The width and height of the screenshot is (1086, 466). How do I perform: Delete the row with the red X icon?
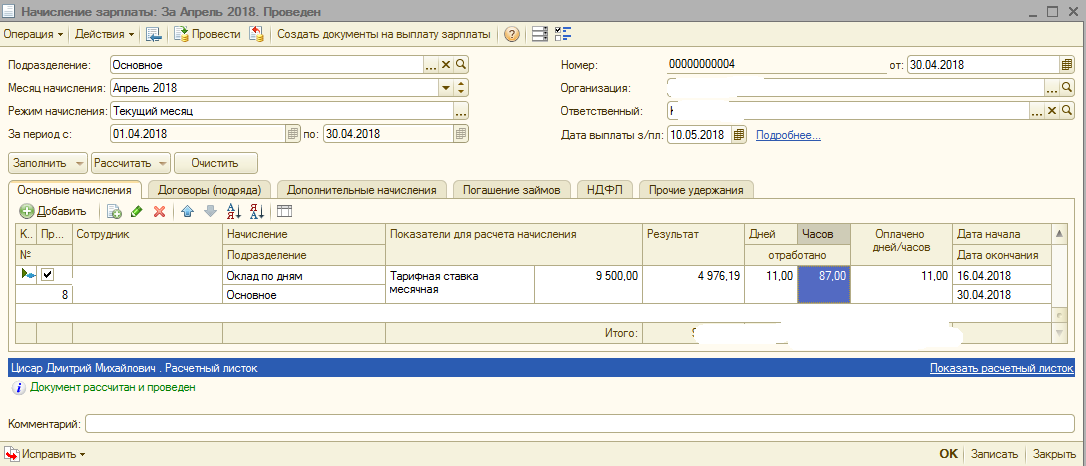tap(158, 211)
